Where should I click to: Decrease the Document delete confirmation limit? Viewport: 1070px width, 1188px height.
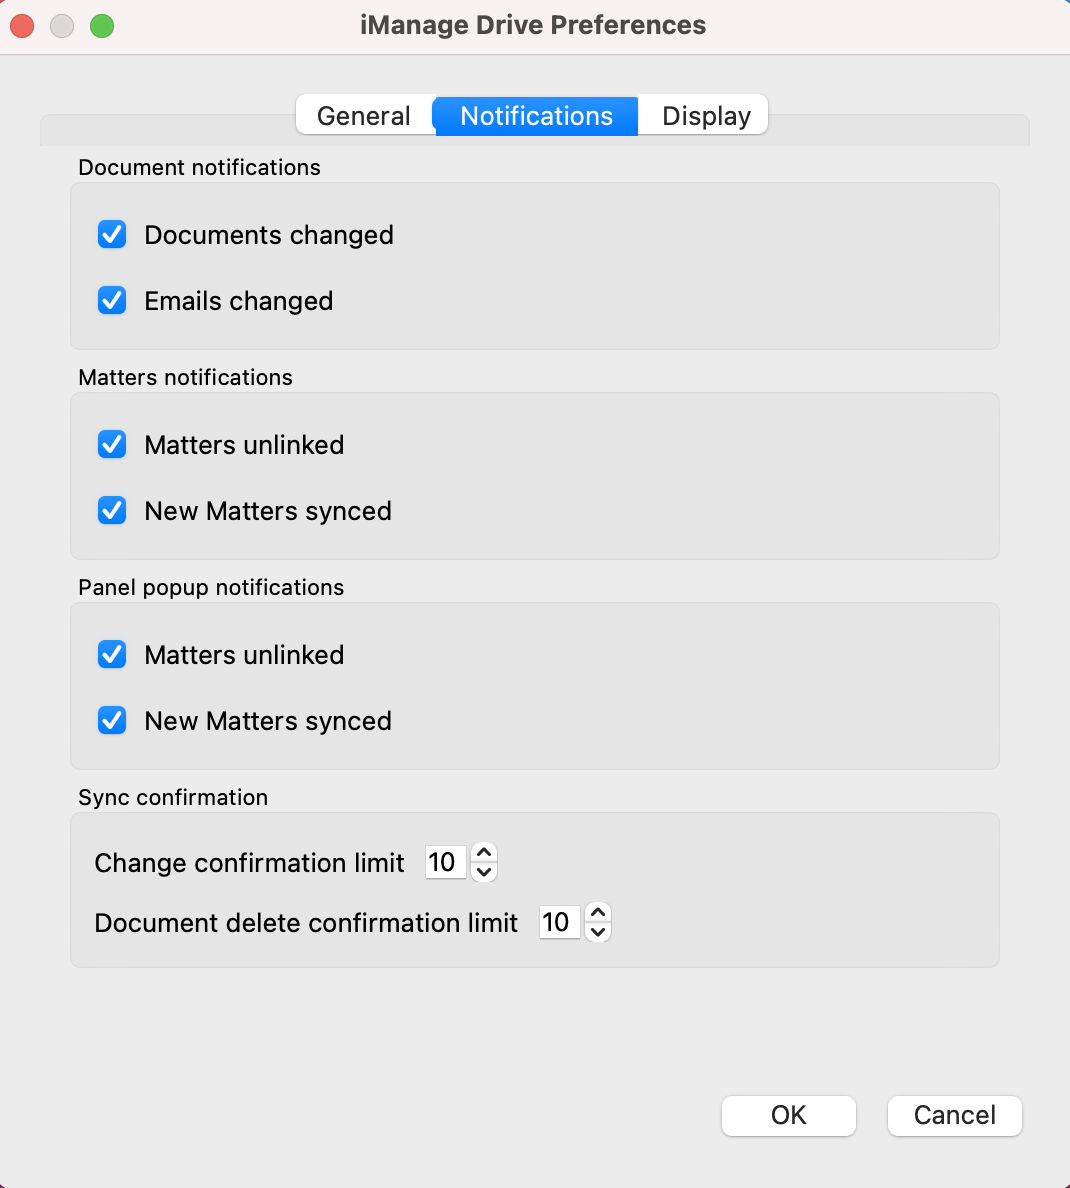(x=598, y=932)
